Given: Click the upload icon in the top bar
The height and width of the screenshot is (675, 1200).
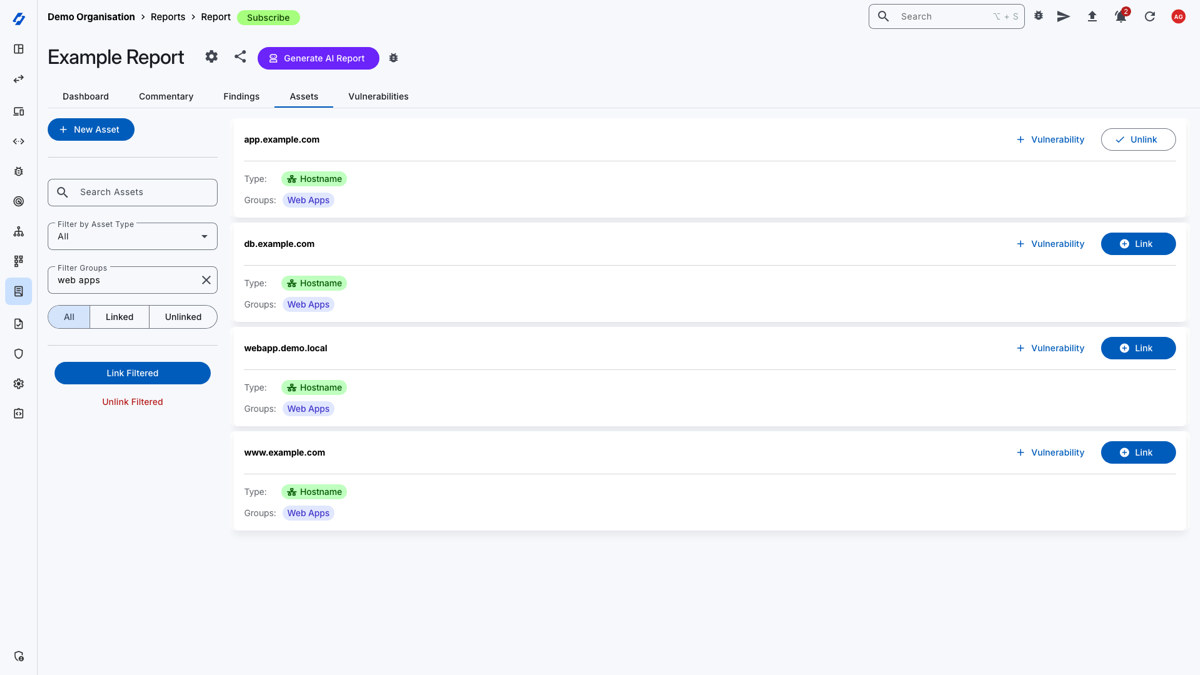Looking at the screenshot, I should pos(1092,16).
